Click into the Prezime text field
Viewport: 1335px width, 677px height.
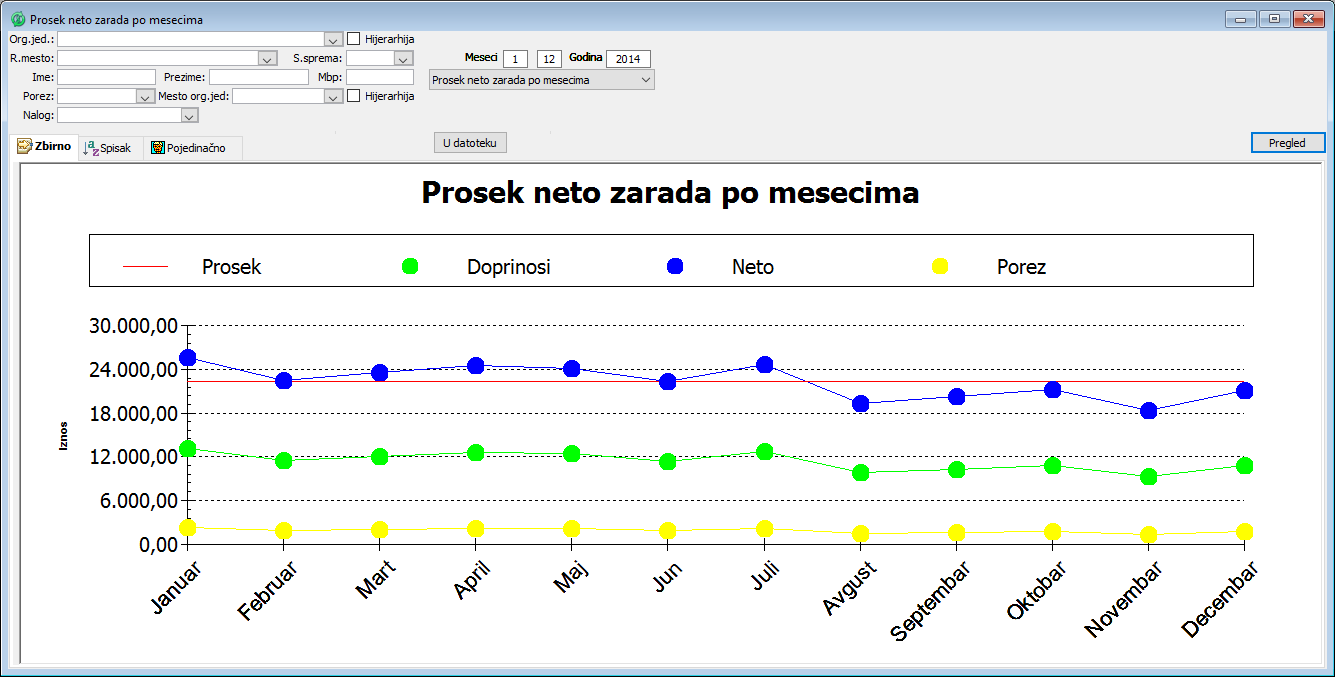[x=258, y=77]
